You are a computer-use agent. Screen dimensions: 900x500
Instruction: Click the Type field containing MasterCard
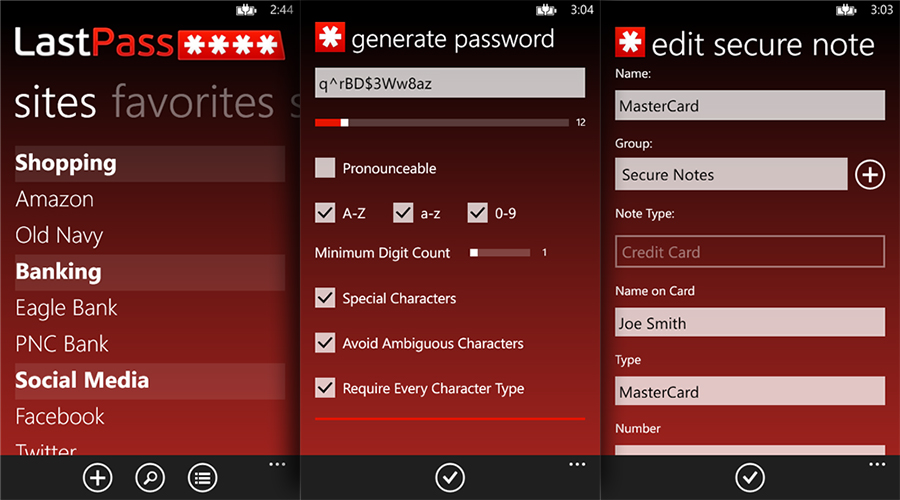coord(750,391)
